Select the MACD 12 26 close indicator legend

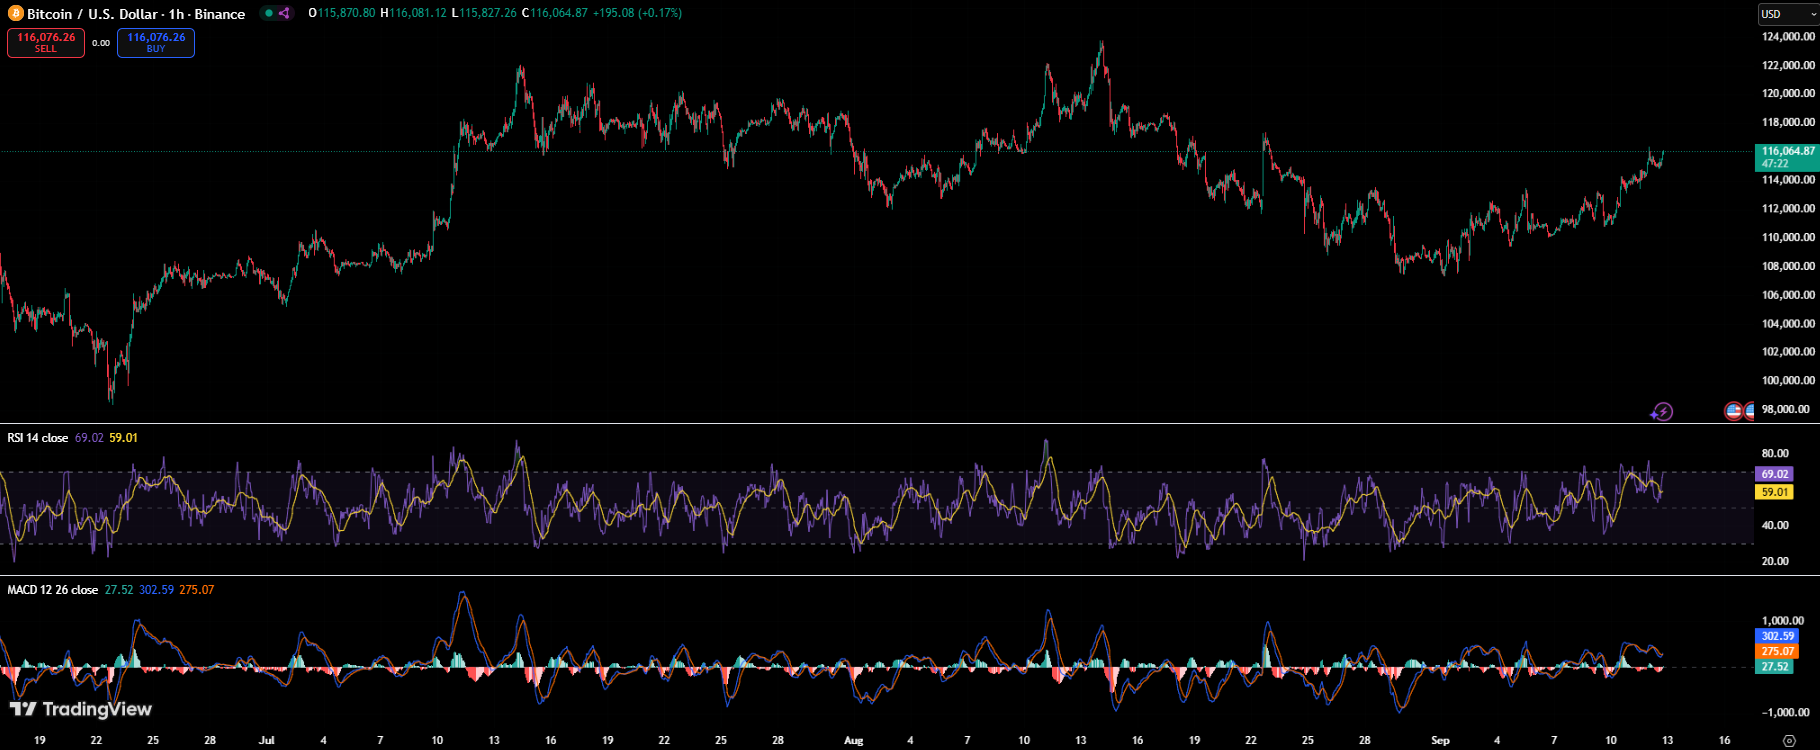(x=52, y=590)
